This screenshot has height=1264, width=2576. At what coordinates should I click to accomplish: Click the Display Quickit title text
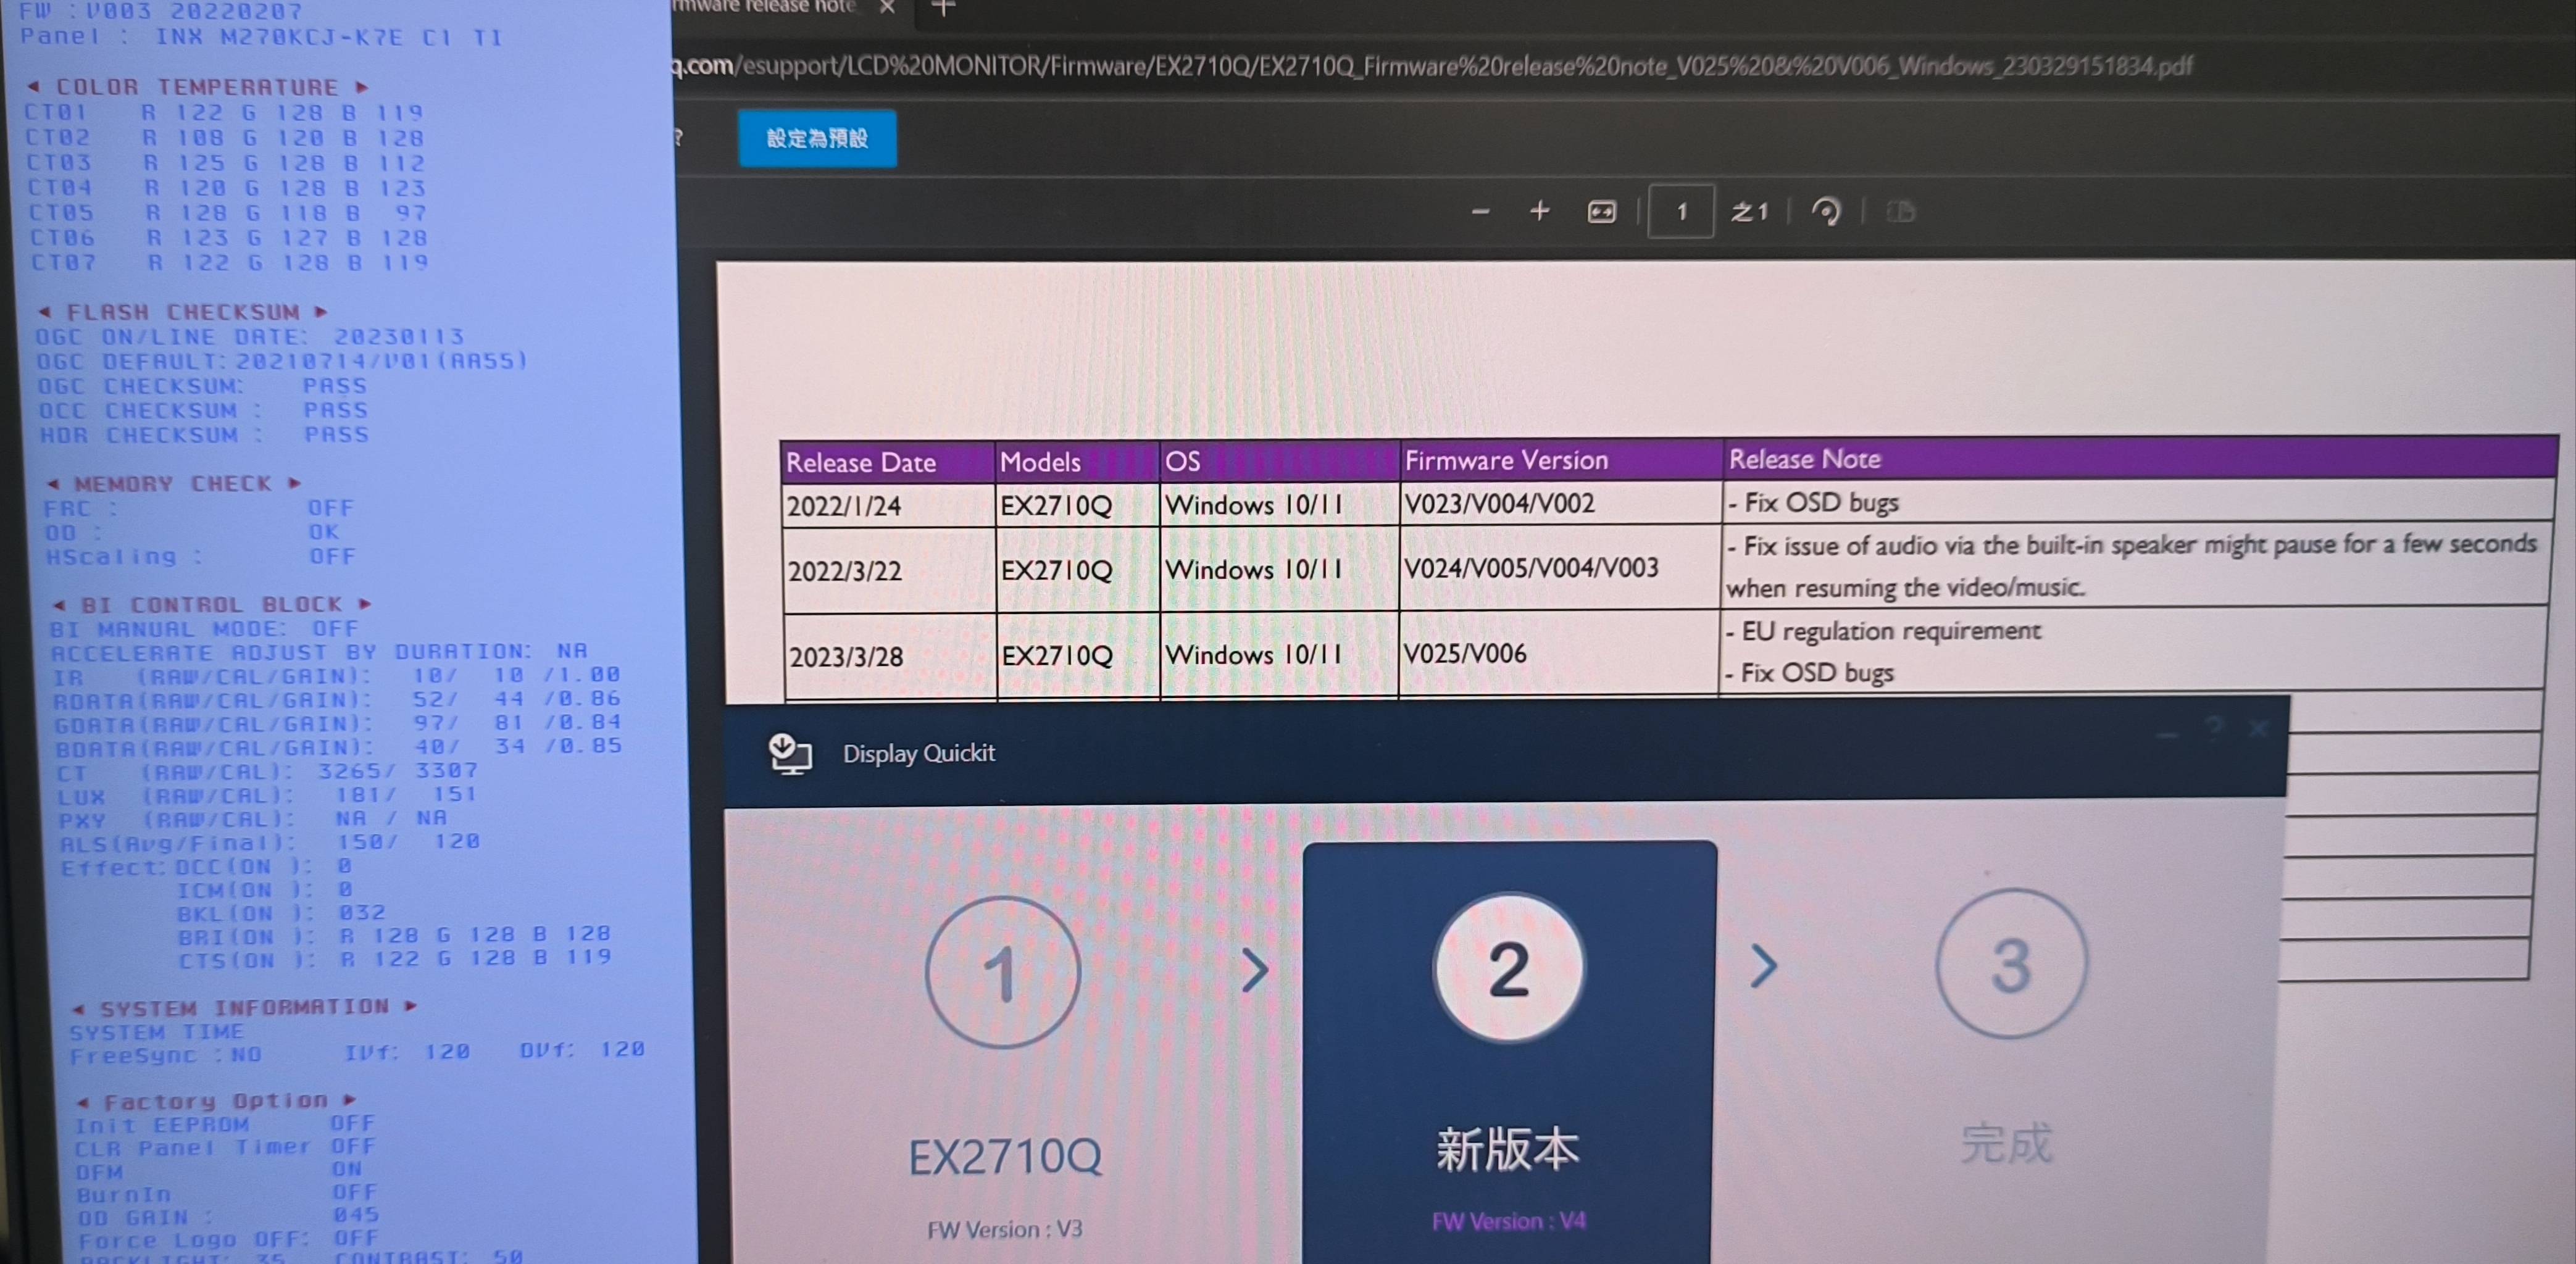click(x=918, y=753)
